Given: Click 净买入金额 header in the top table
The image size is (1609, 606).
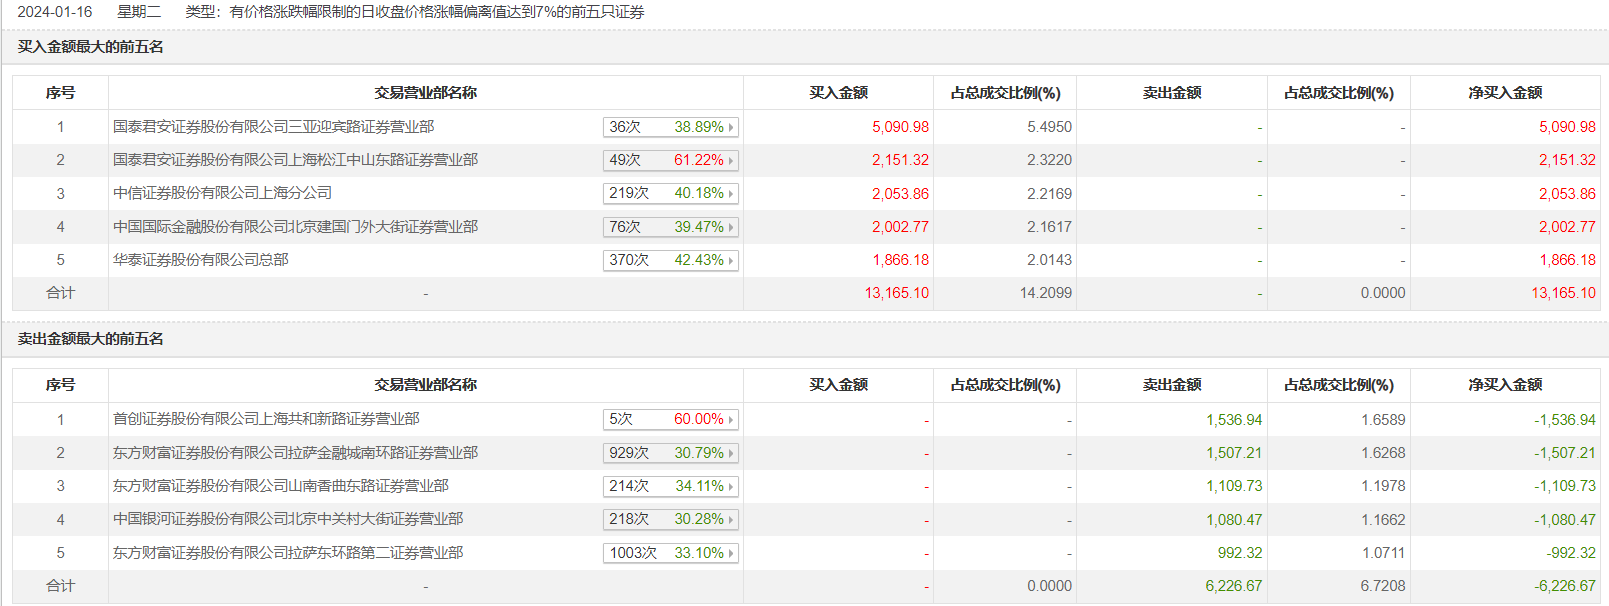Looking at the screenshot, I should pyautogui.click(x=1505, y=93).
